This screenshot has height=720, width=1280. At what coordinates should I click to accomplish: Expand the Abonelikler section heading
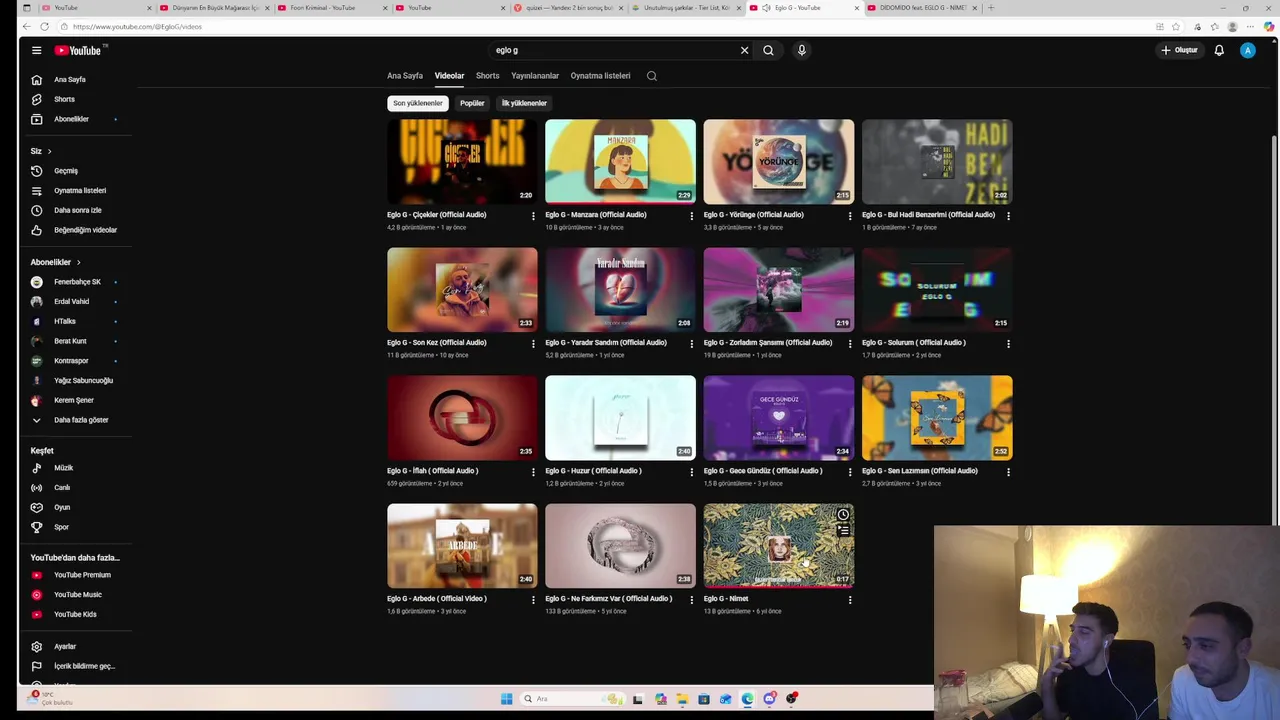tap(56, 262)
